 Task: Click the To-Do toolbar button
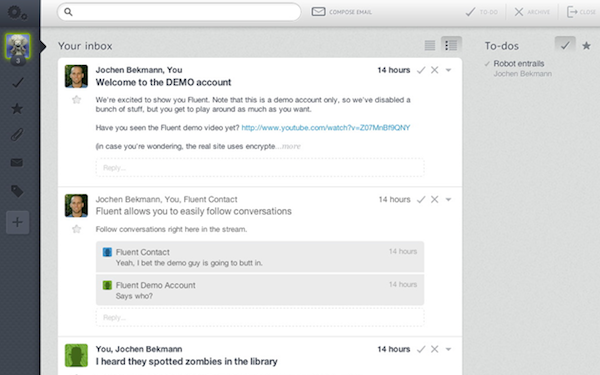[x=481, y=12]
